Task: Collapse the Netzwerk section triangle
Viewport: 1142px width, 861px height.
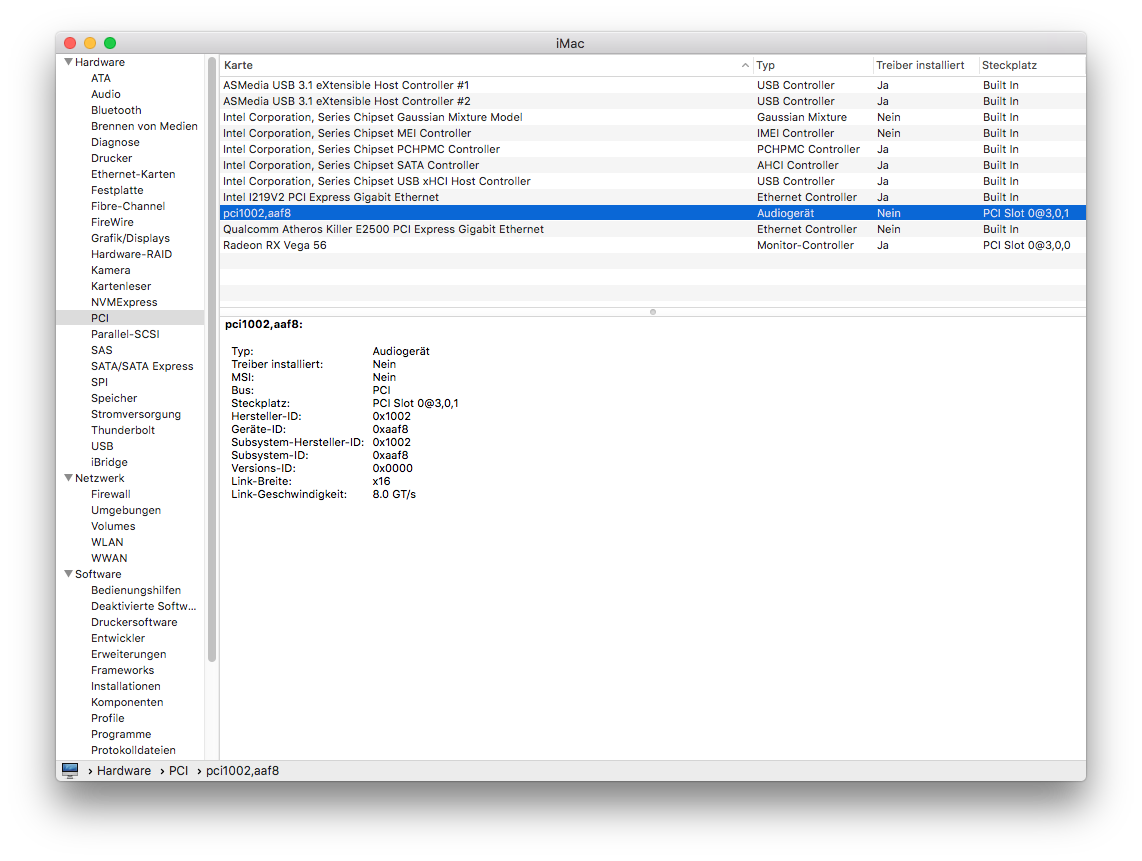Action: [68, 478]
